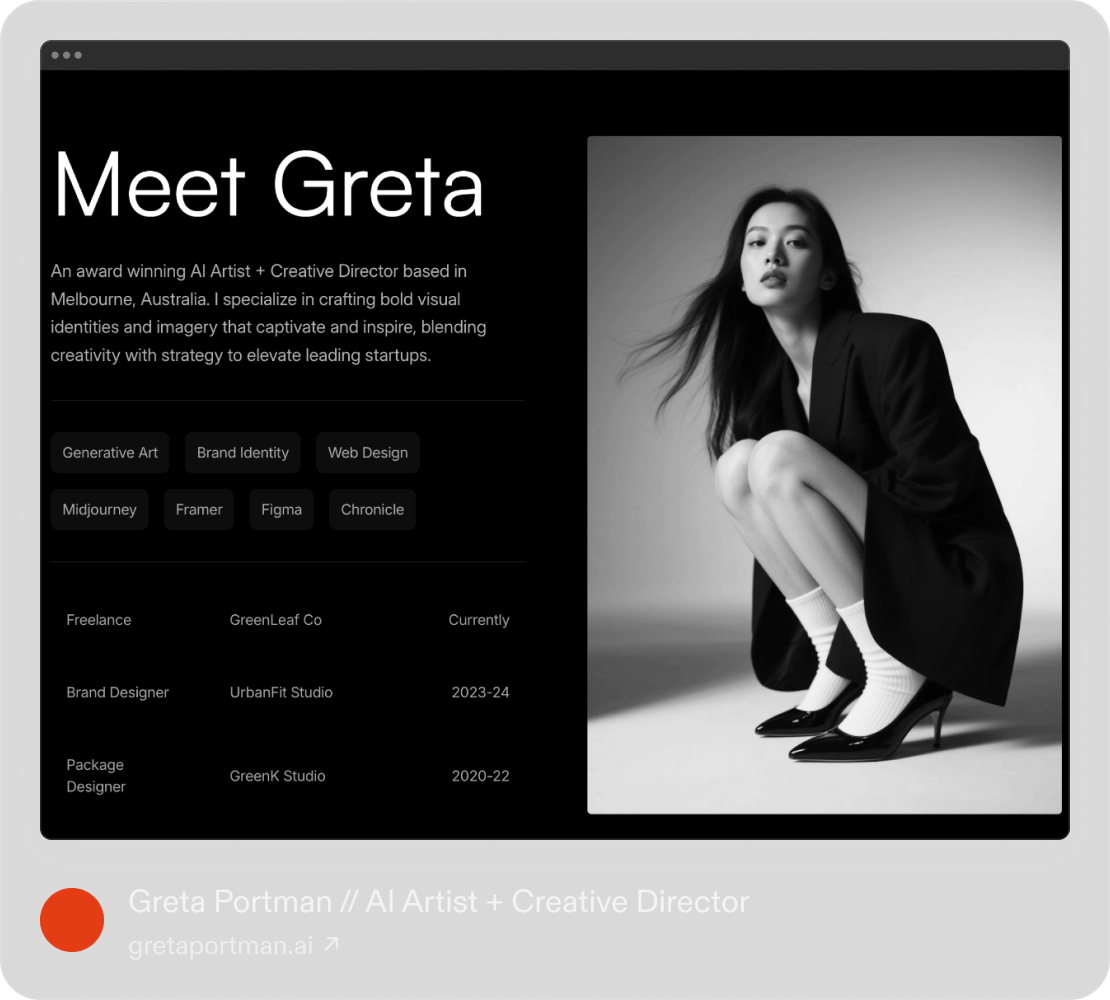Click the Framer tool tag

[199, 510]
